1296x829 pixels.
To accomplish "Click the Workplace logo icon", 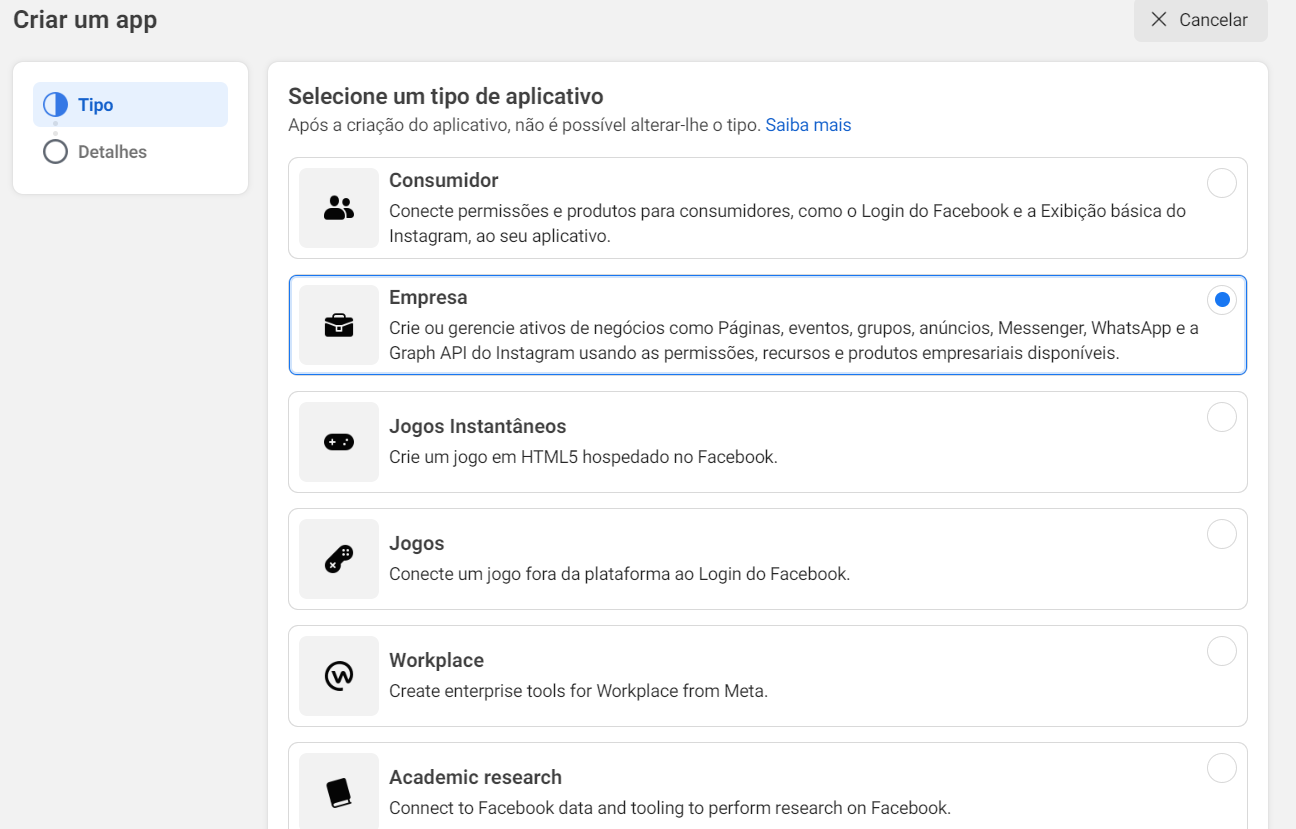I will (339, 676).
